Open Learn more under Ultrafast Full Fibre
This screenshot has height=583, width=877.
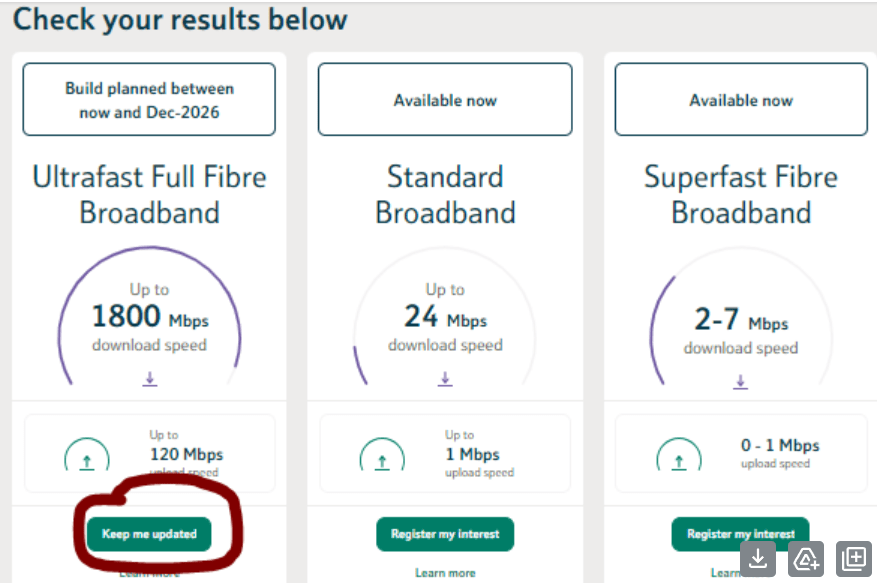pos(149,574)
